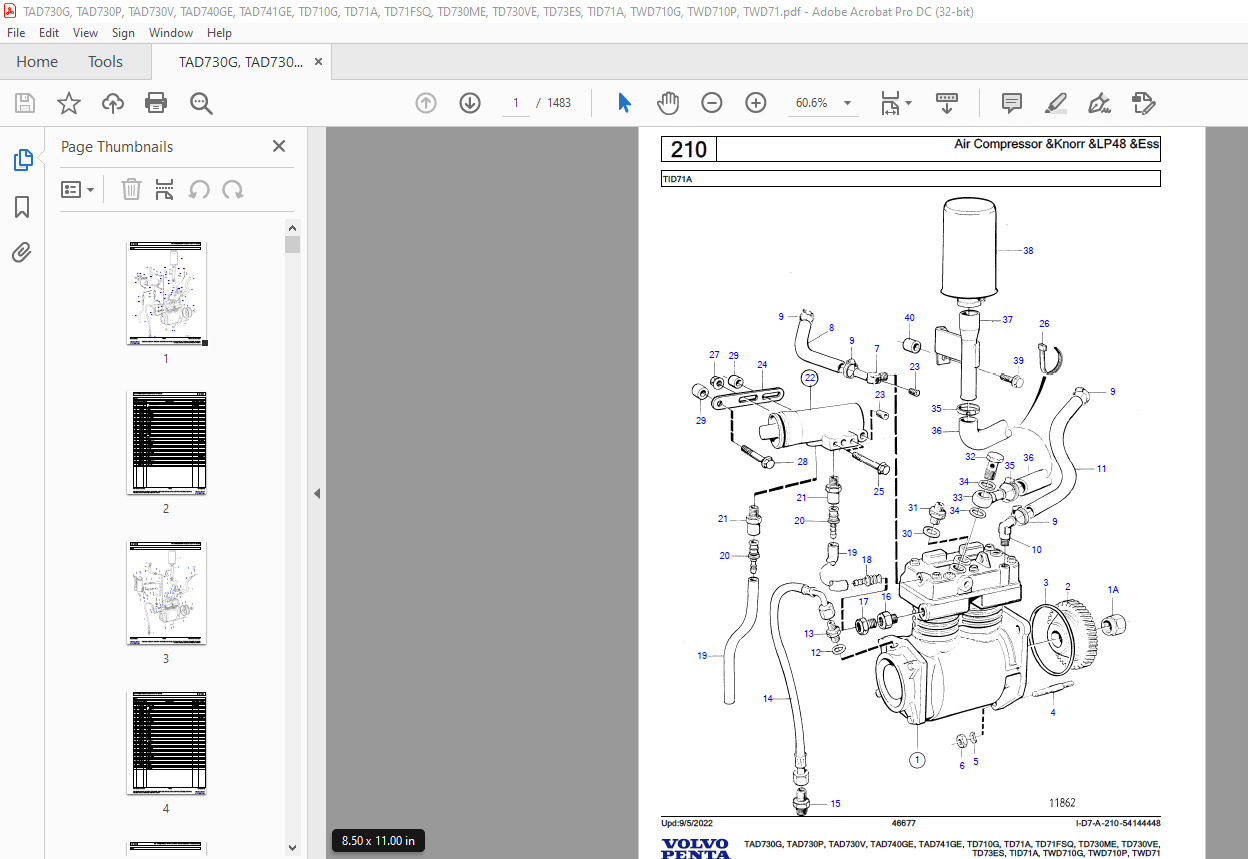The width and height of the screenshot is (1248, 859).
Task: Collapse the navigation pane with left arrow
Action: tap(317, 493)
